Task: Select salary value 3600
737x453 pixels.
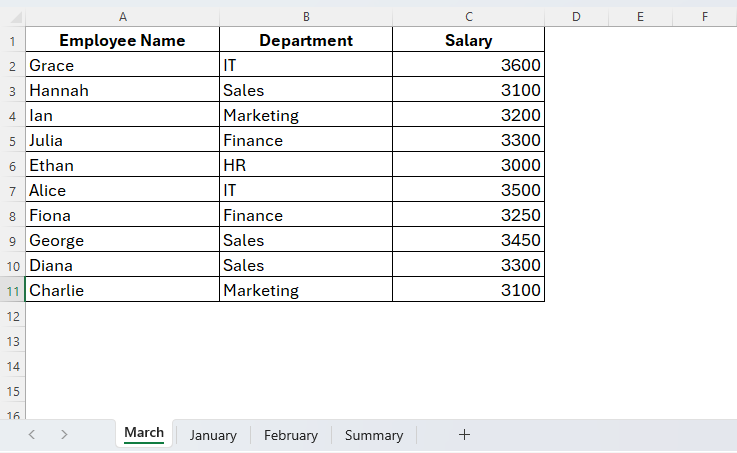Action: (x=469, y=65)
